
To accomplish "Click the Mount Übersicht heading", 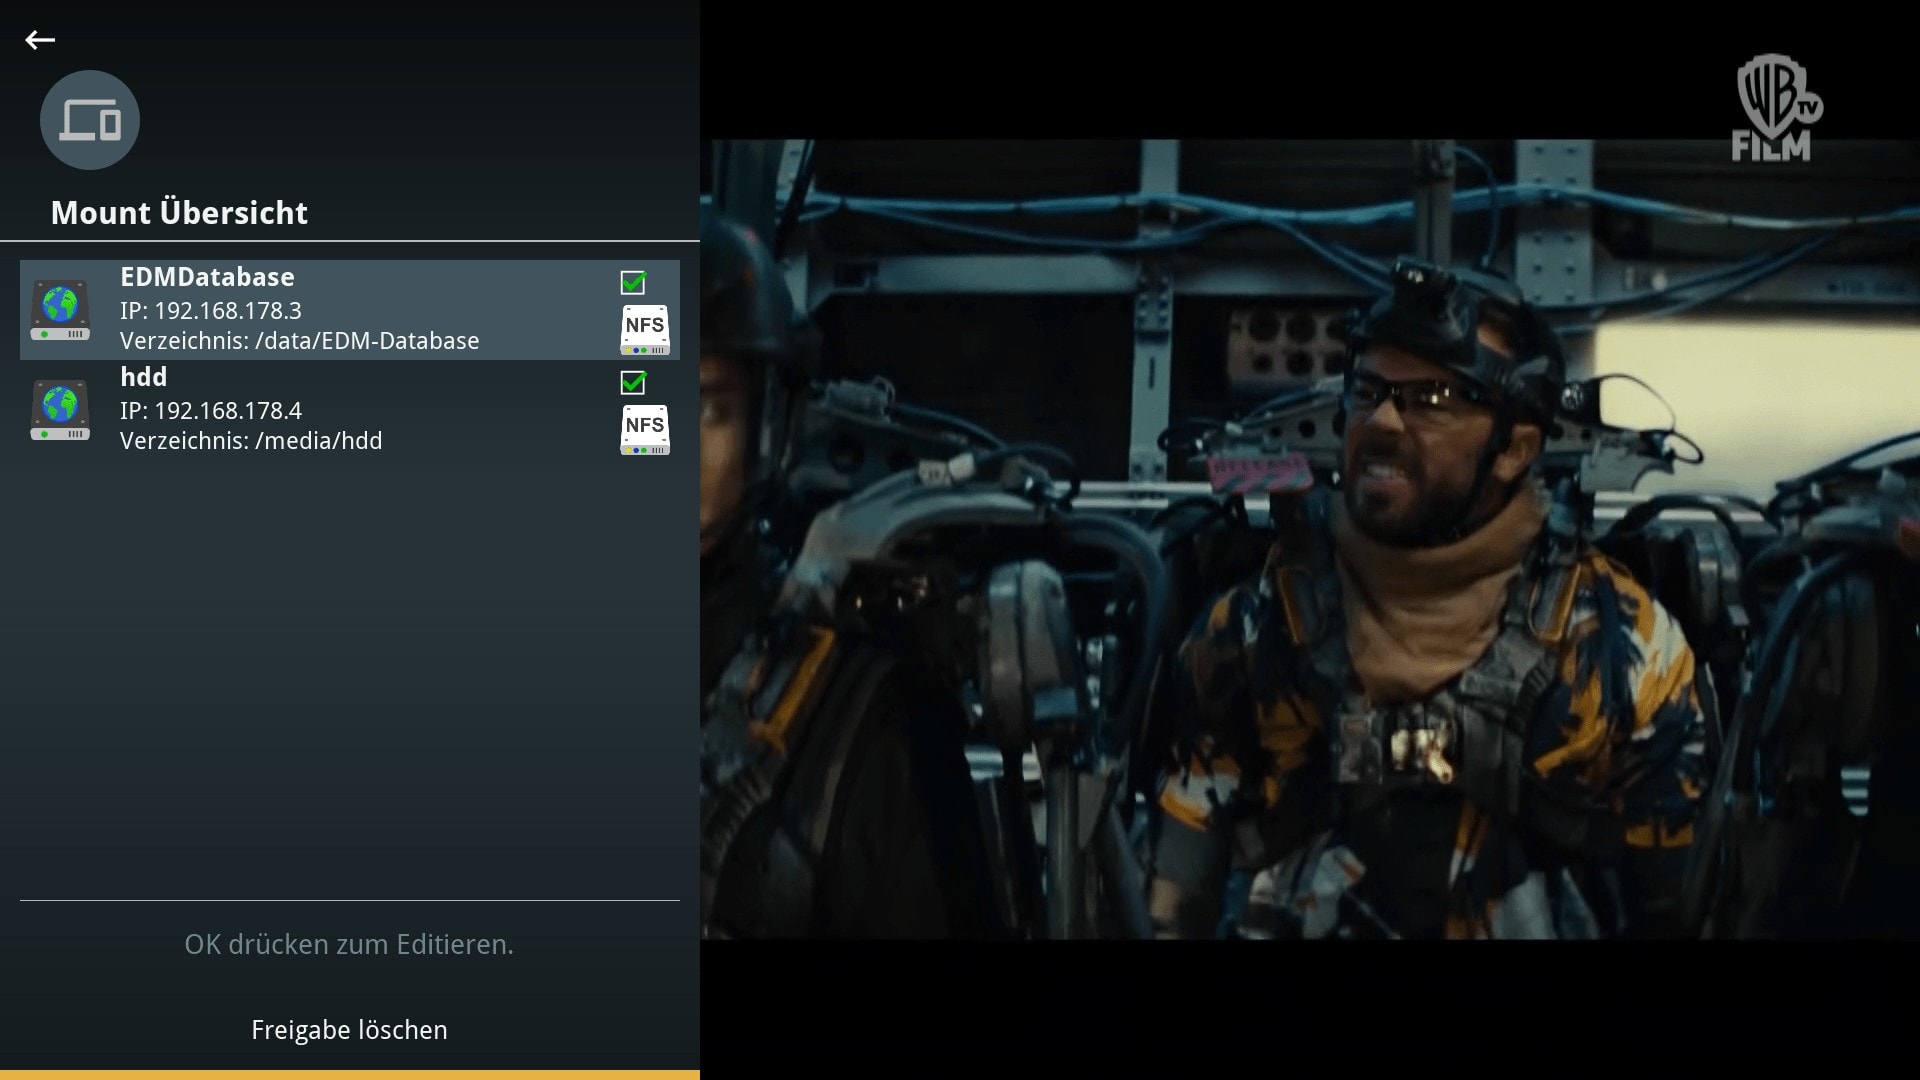I will pos(180,213).
